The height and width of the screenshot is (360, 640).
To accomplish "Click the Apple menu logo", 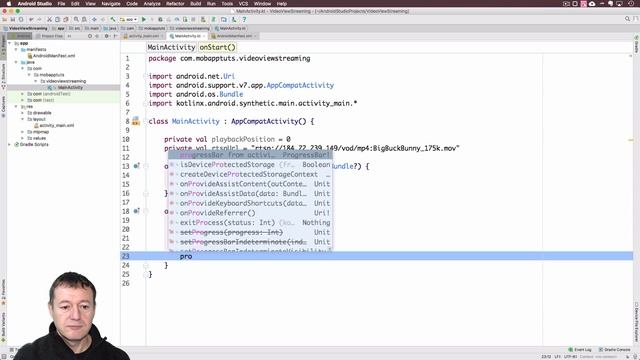I will (x=8, y=3).
